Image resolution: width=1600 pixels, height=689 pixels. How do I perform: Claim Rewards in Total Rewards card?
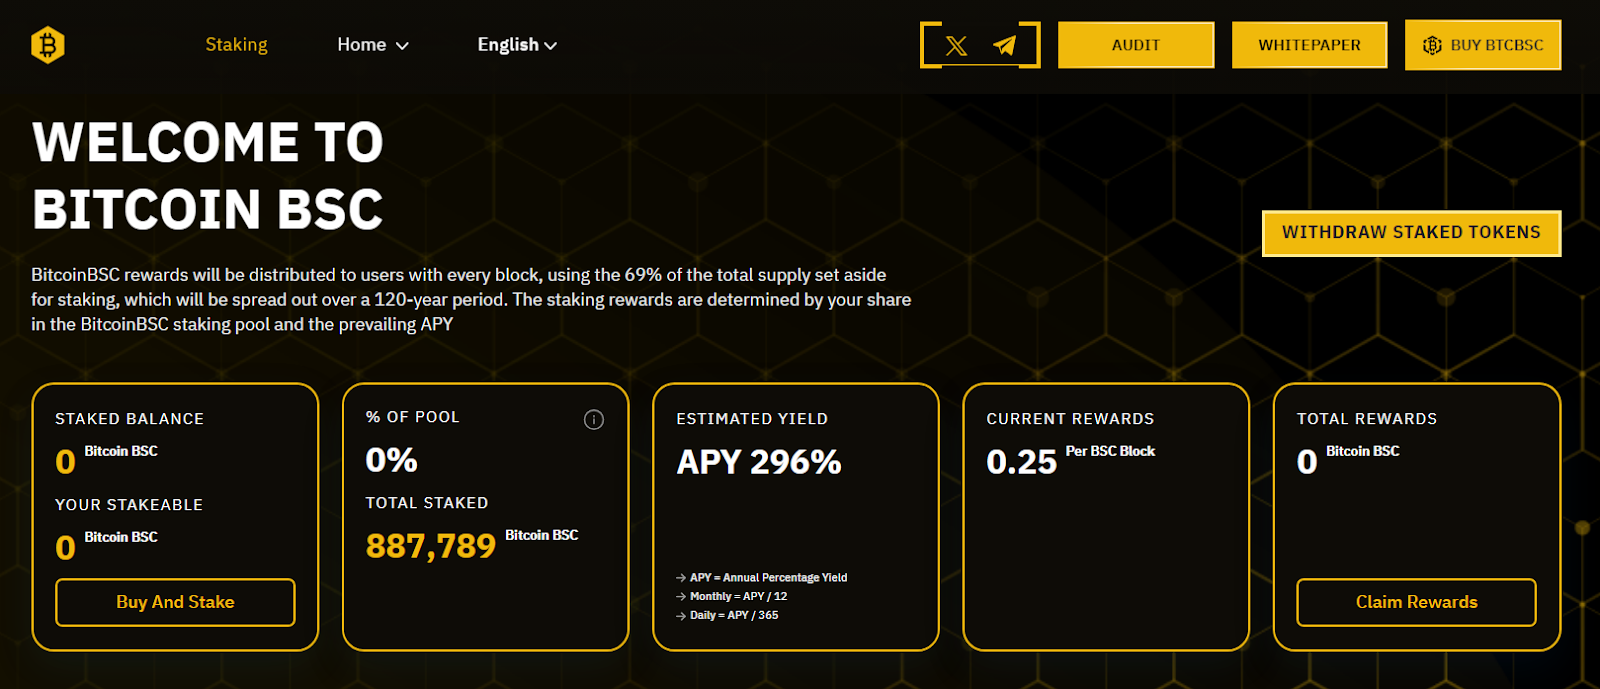pos(1416,602)
